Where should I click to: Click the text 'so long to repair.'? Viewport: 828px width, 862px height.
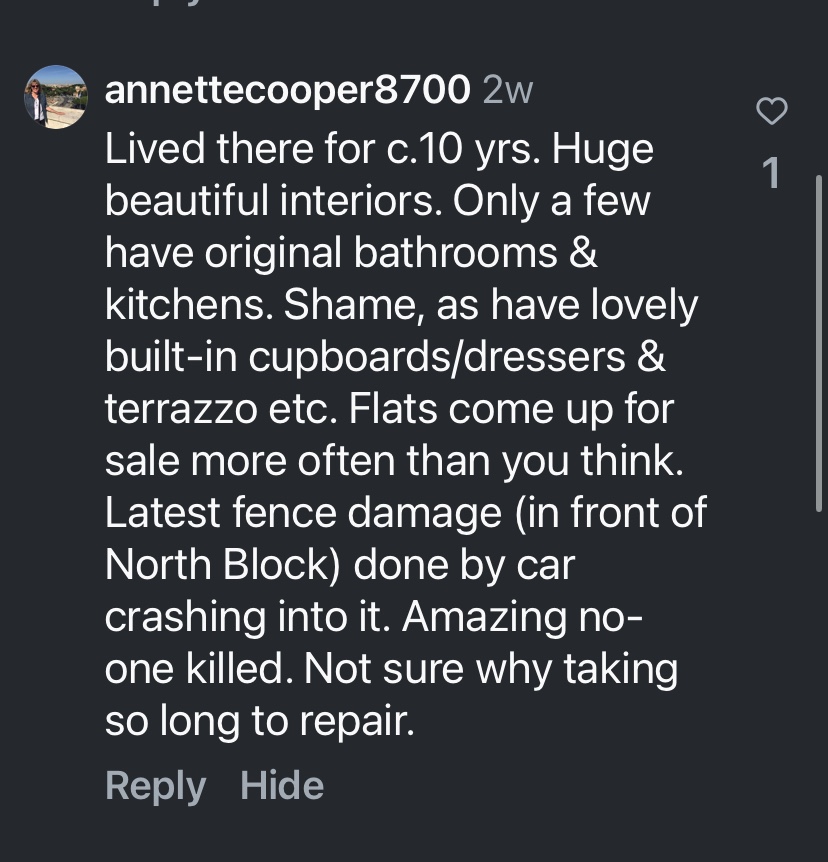(x=259, y=721)
